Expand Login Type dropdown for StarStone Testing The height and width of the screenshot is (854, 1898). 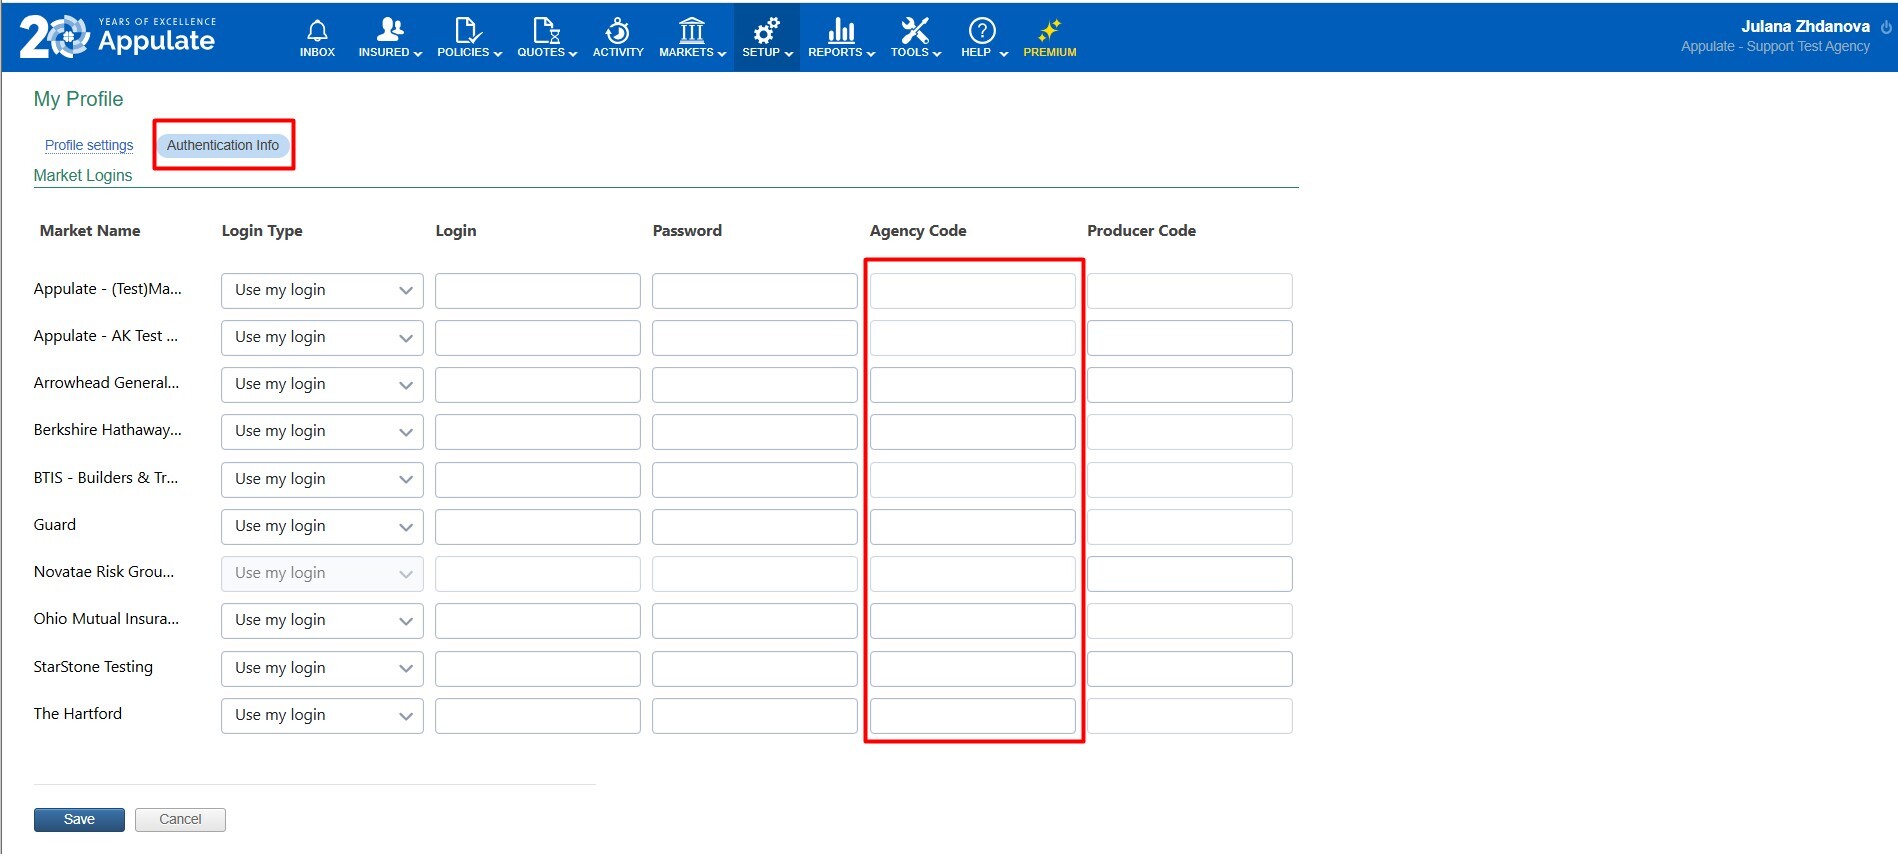(x=322, y=668)
